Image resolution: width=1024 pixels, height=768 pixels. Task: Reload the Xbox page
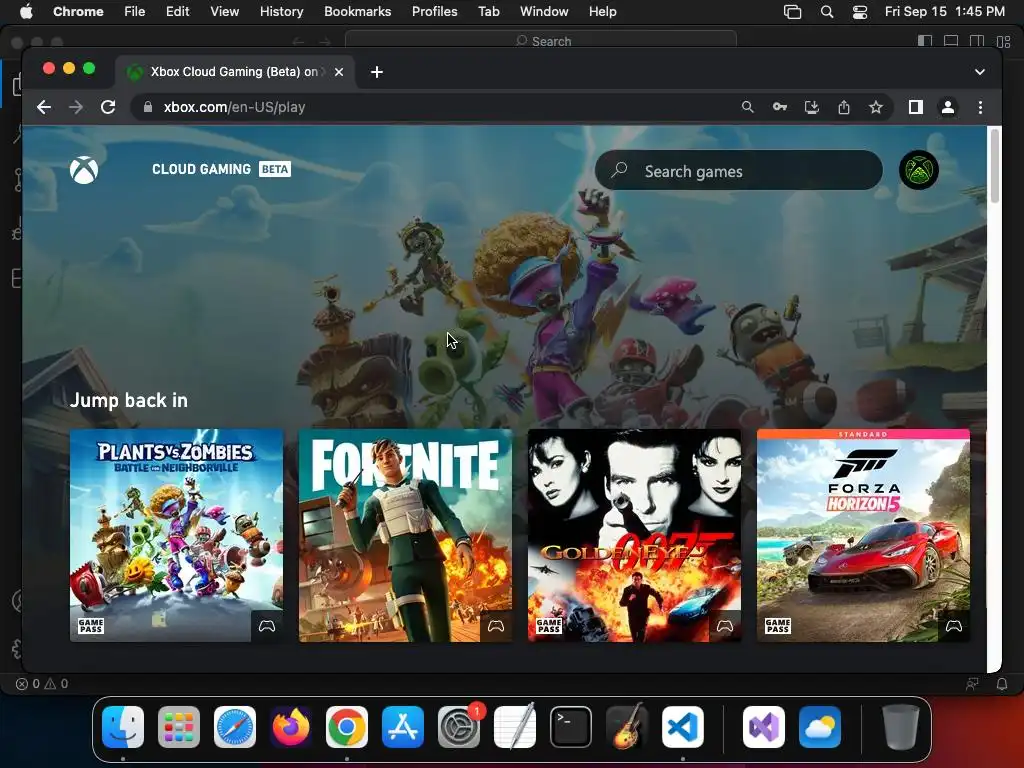(108, 107)
